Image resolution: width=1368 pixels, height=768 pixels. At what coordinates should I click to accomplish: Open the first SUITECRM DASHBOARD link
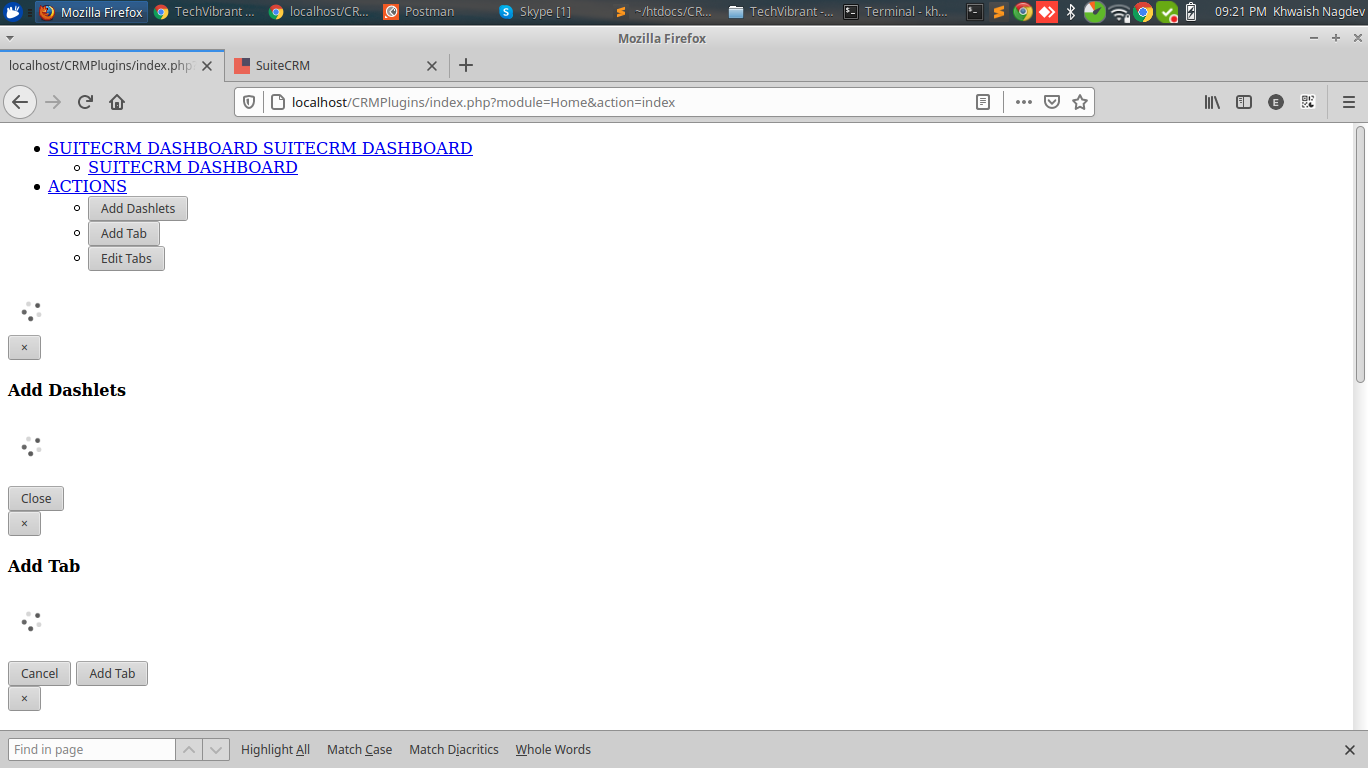click(x=260, y=148)
